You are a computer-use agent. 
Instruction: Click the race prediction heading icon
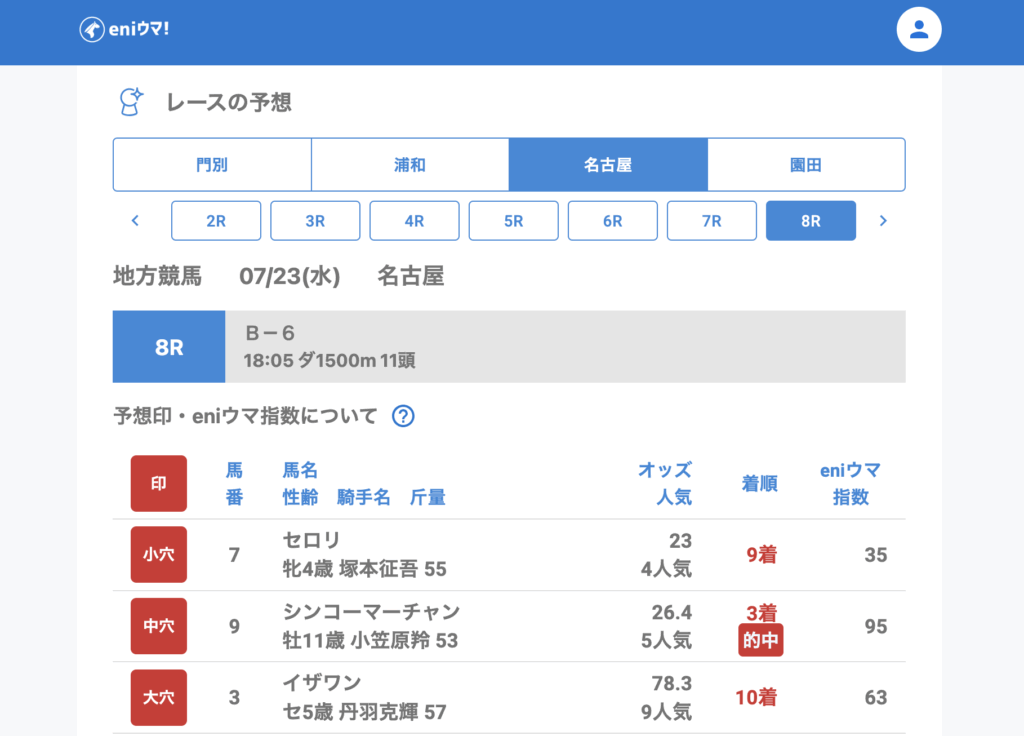(130, 102)
